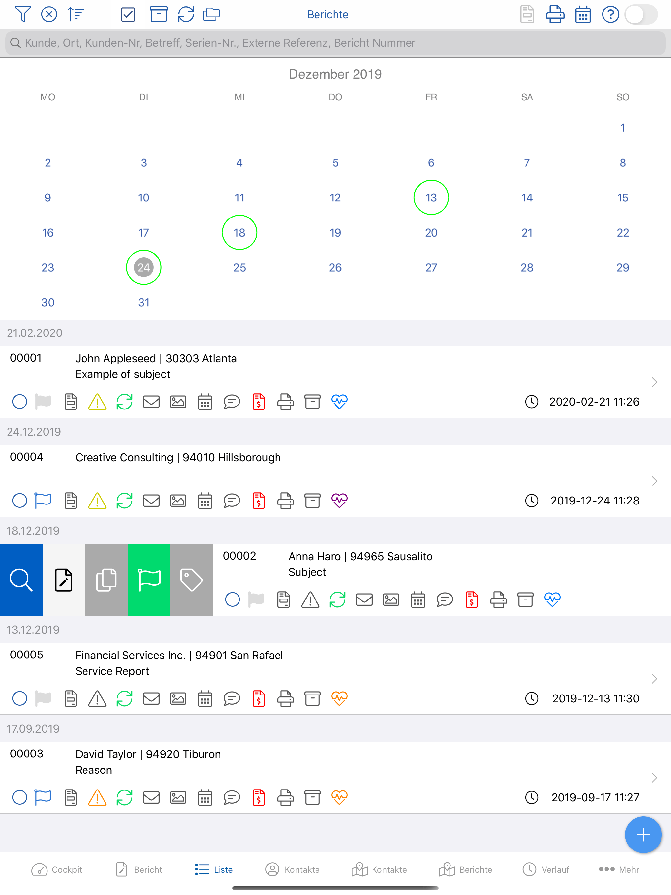Expand report 00005 Financial Services chevron
The width and height of the screenshot is (671, 895).
point(654,679)
